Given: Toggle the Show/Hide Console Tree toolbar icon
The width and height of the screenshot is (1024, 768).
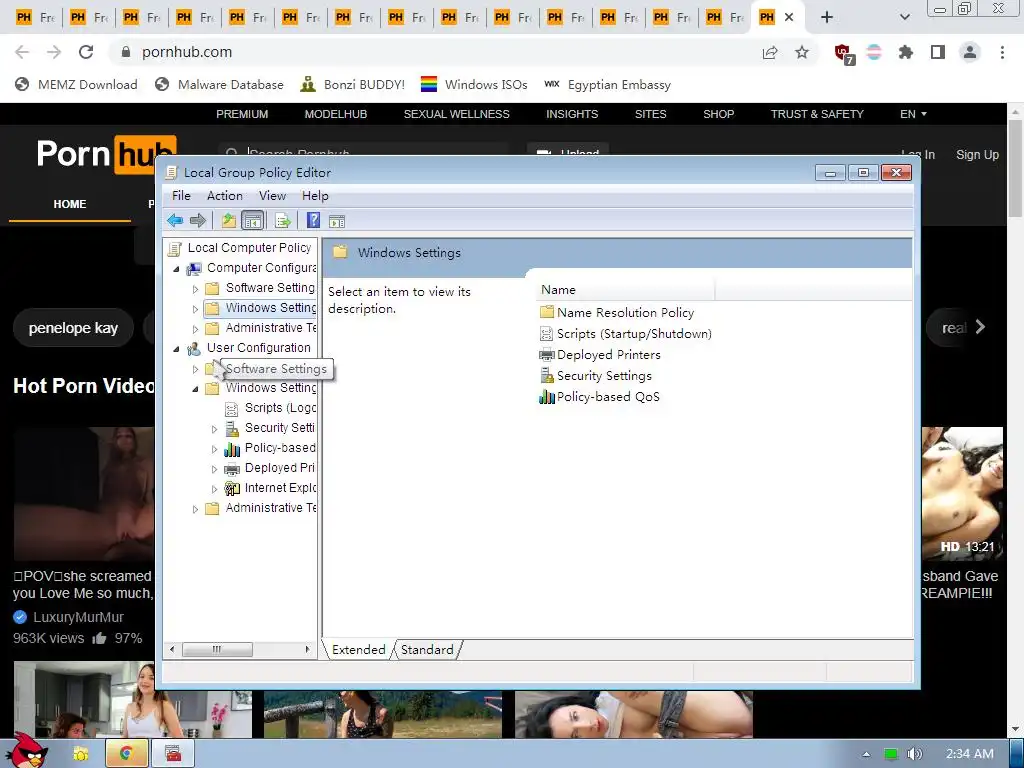Looking at the screenshot, I should pos(252,221).
